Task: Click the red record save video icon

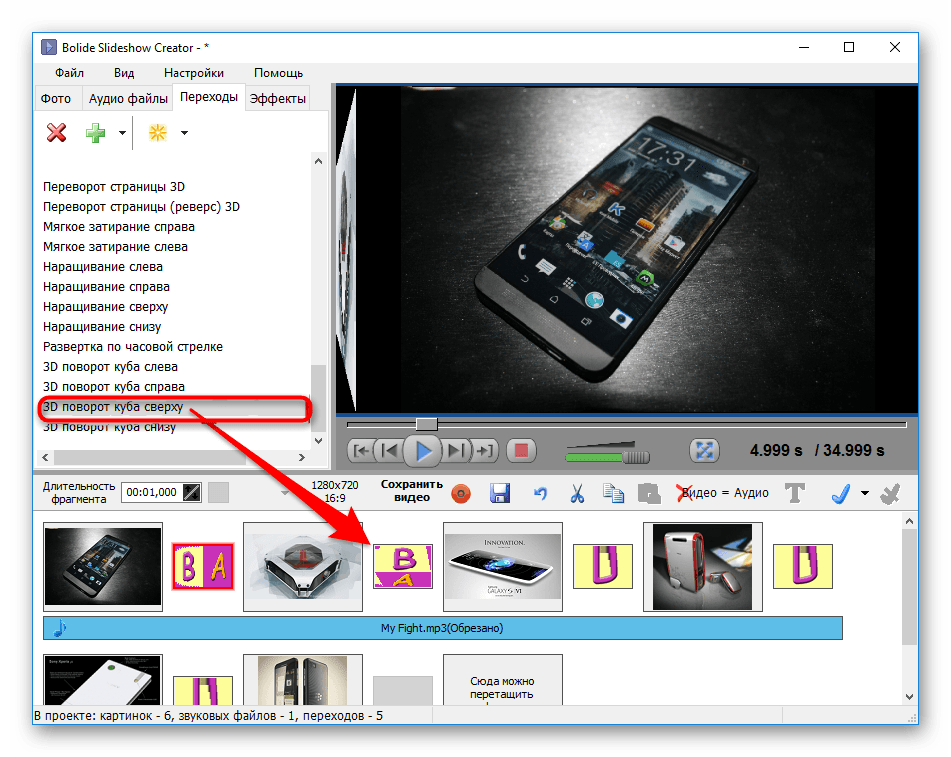Action: (x=461, y=494)
